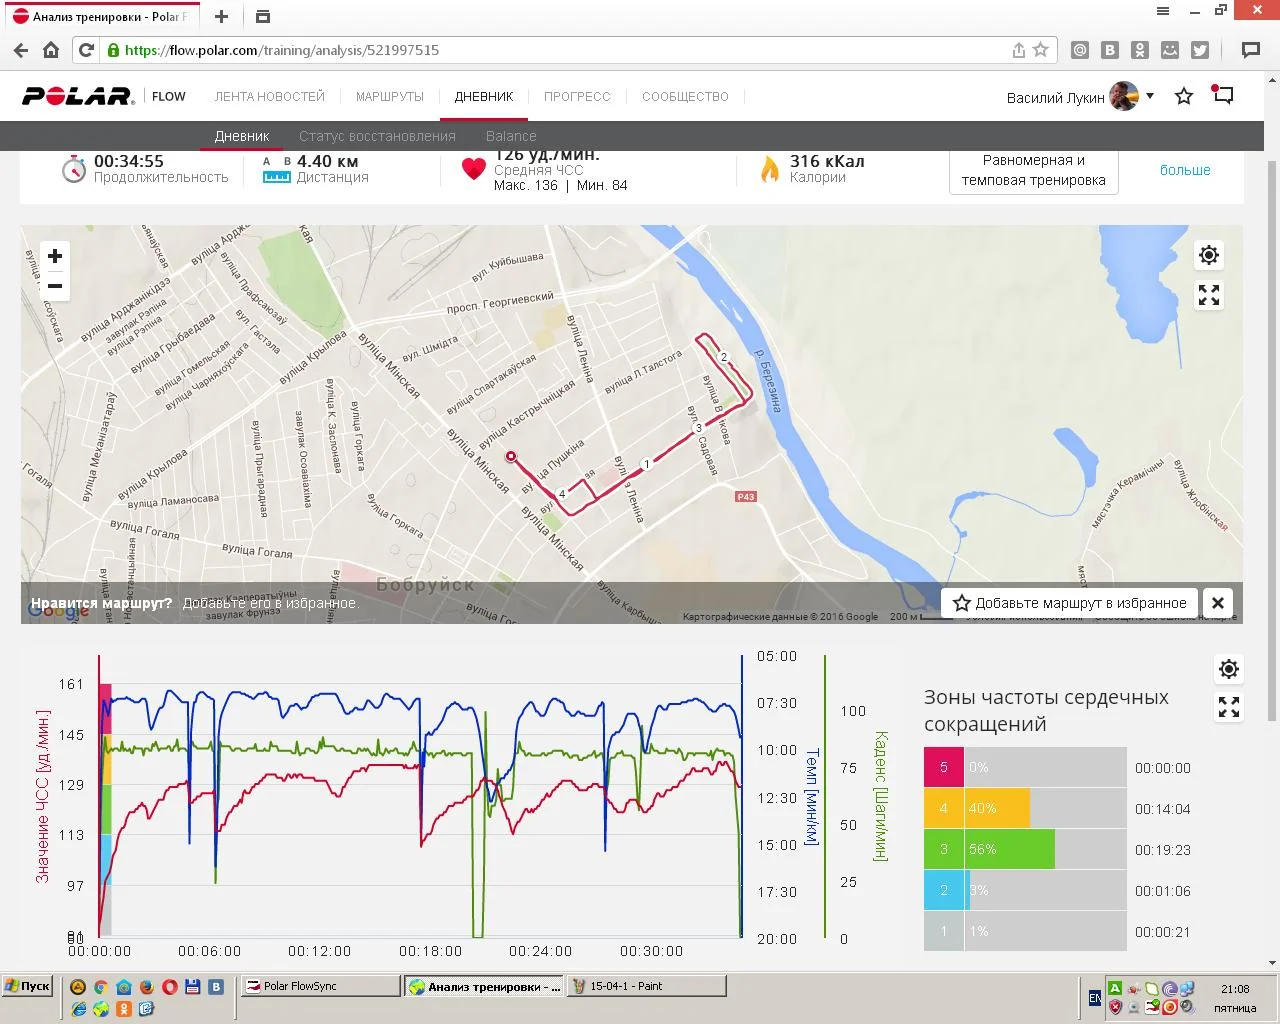This screenshot has width=1280, height=1024.
Task: Open Равномерная и темповая тренировка selector
Action: (x=1033, y=171)
